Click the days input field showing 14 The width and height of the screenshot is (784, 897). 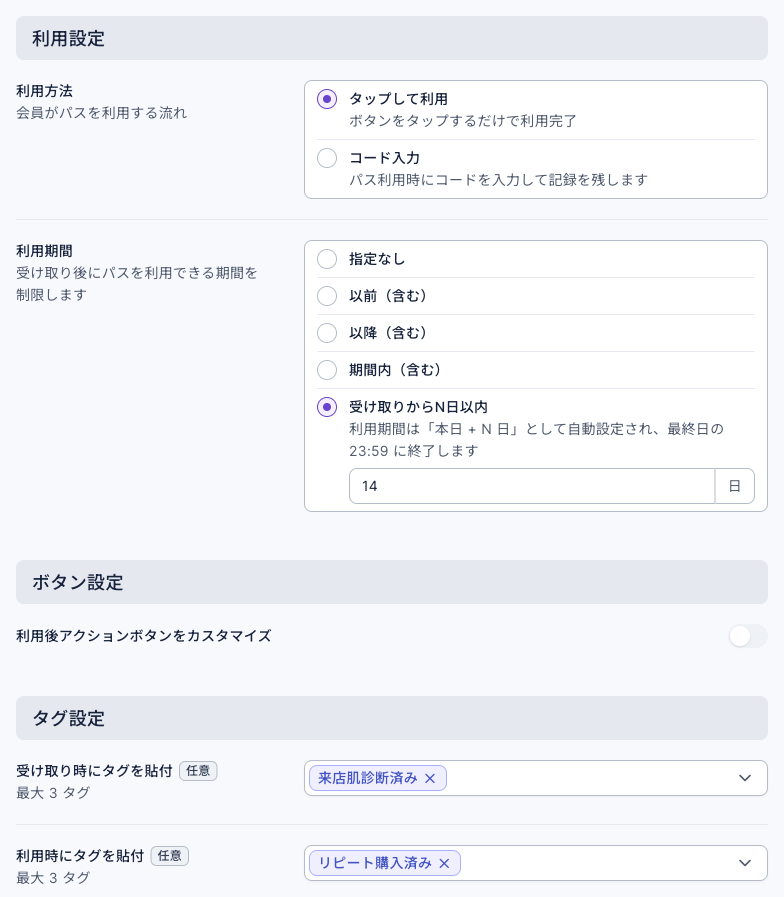click(x=532, y=486)
